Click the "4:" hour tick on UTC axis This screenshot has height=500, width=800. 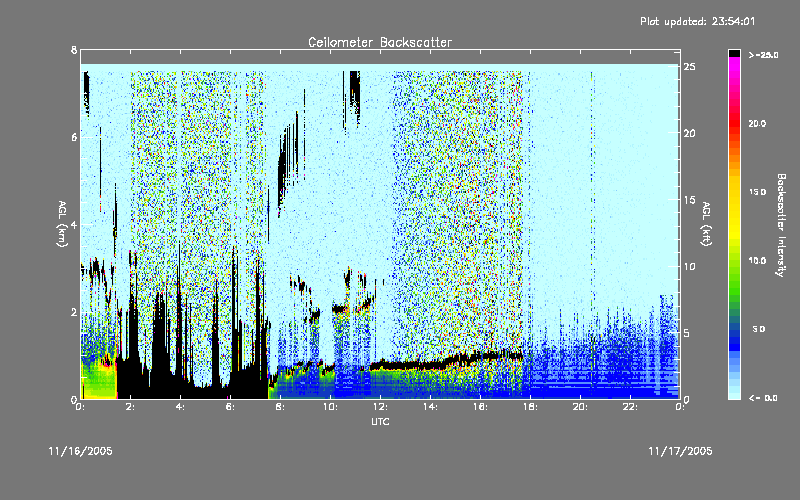coord(181,407)
